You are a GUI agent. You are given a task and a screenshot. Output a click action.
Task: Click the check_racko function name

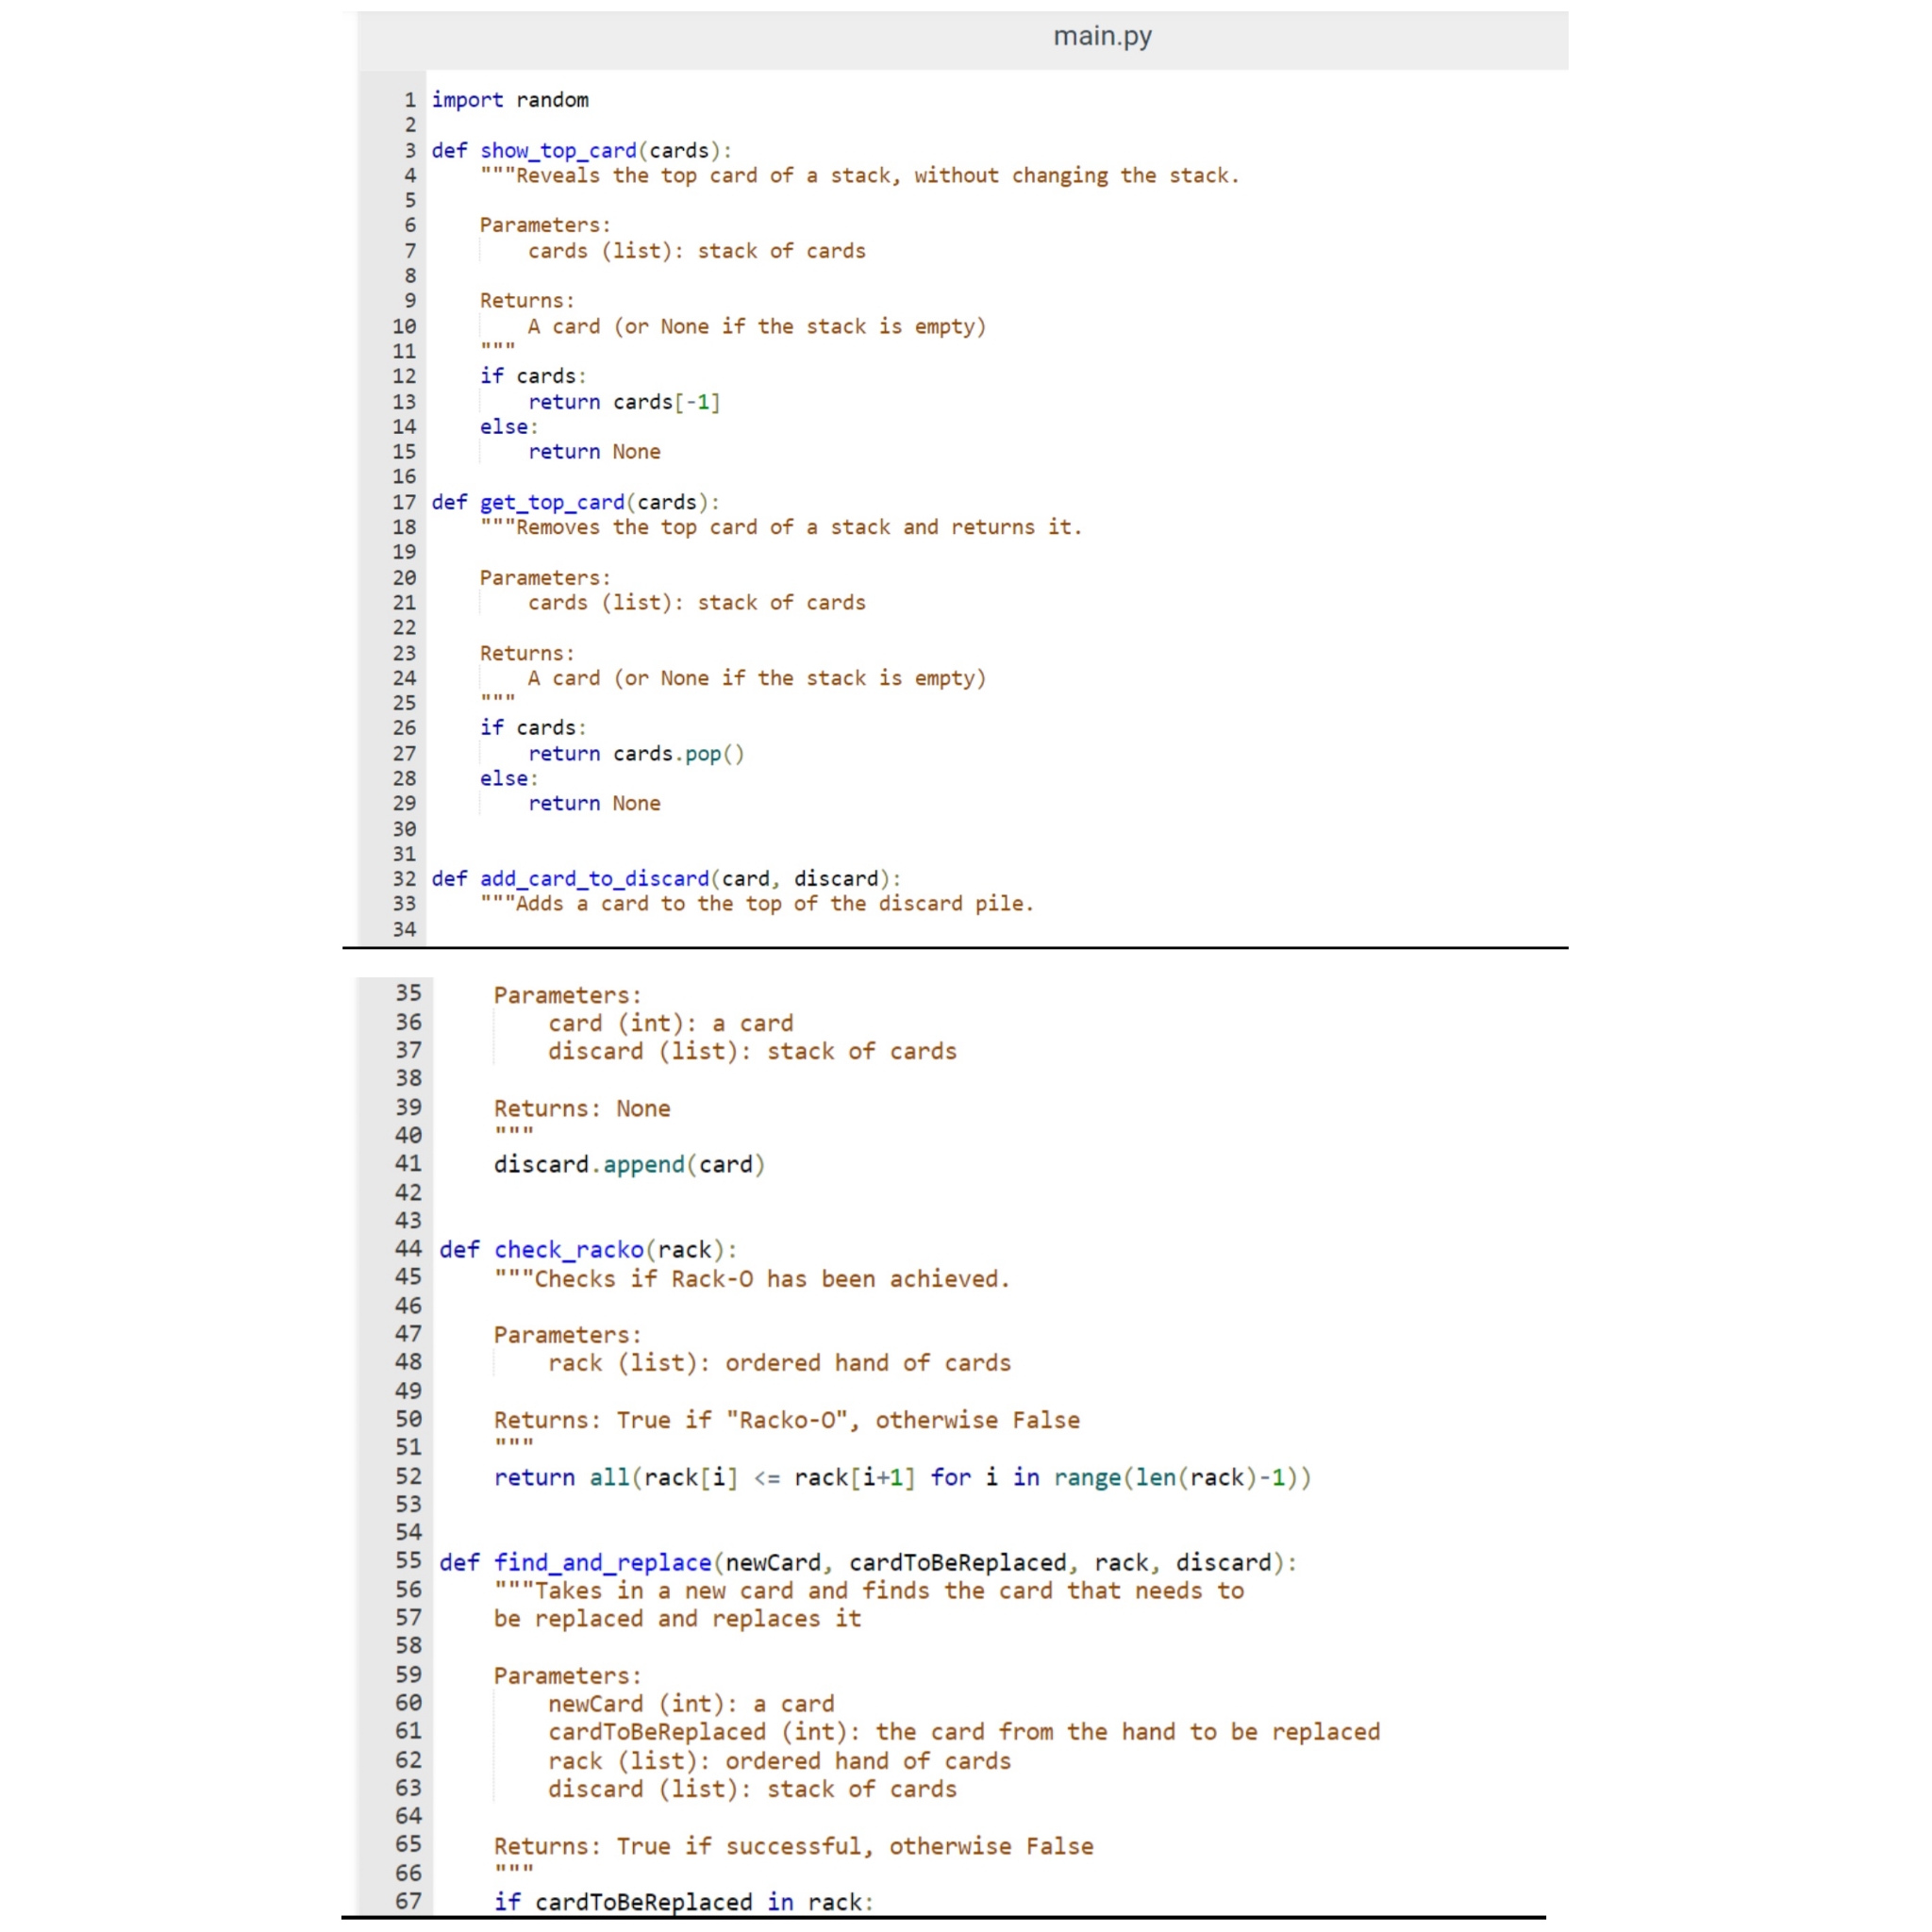pyautogui.click(x=568, y=1249)
